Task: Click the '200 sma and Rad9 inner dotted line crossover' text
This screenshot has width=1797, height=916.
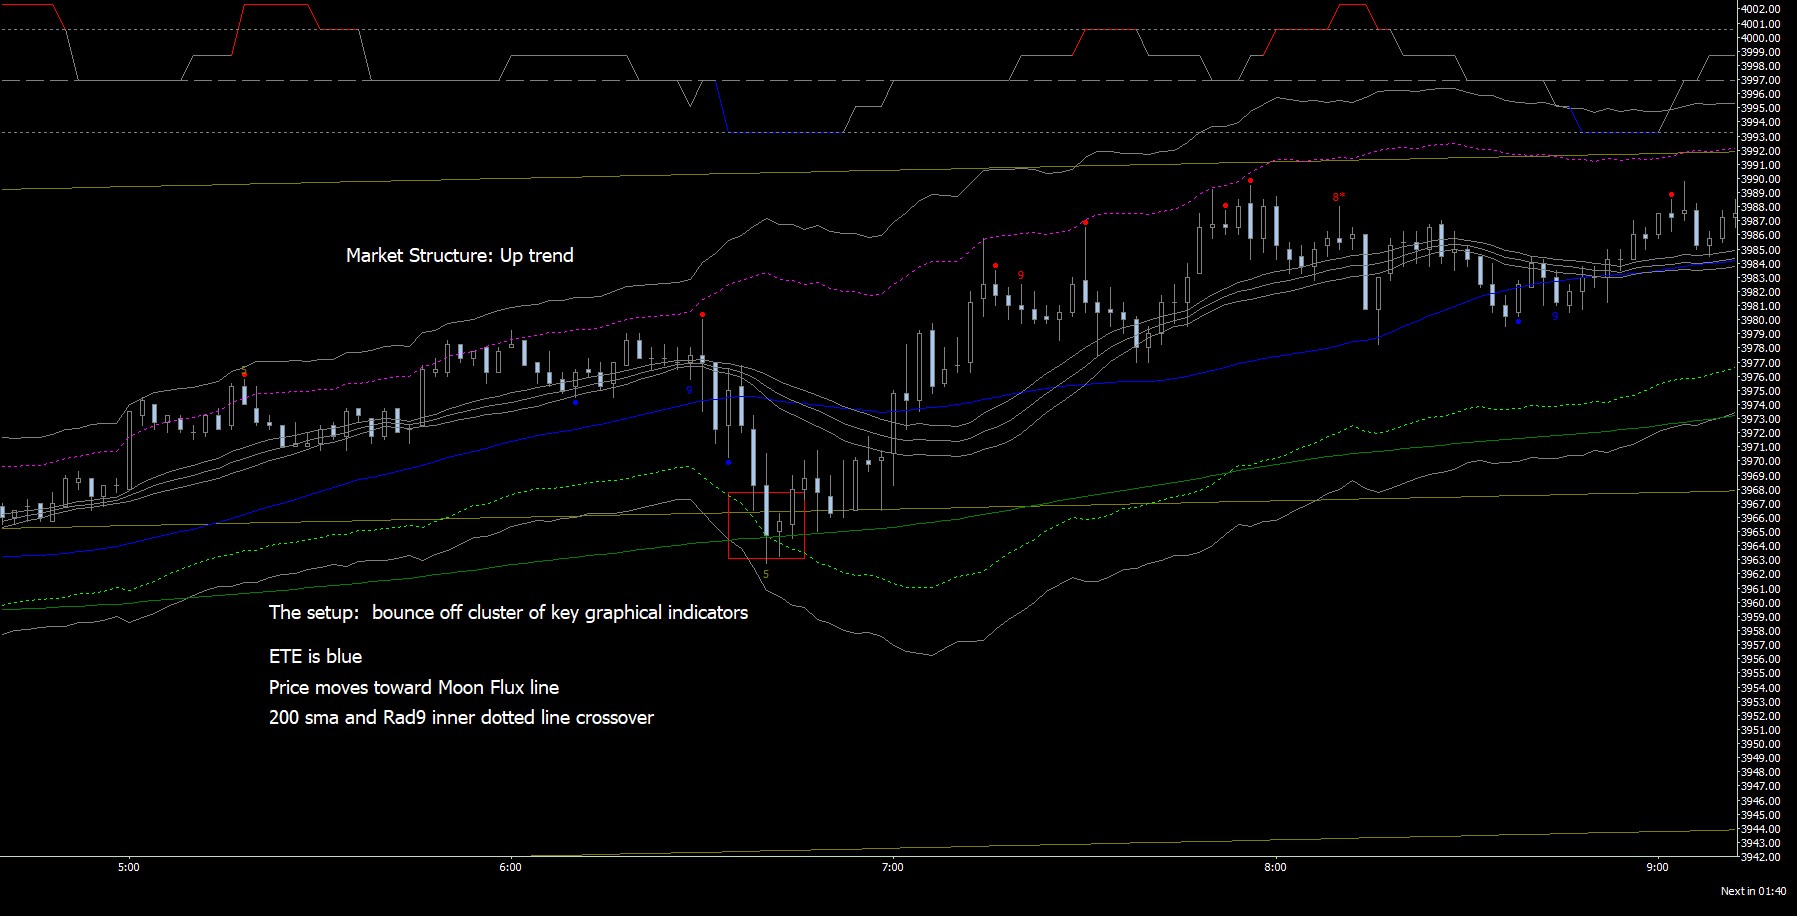Action: tap(461, 718)
